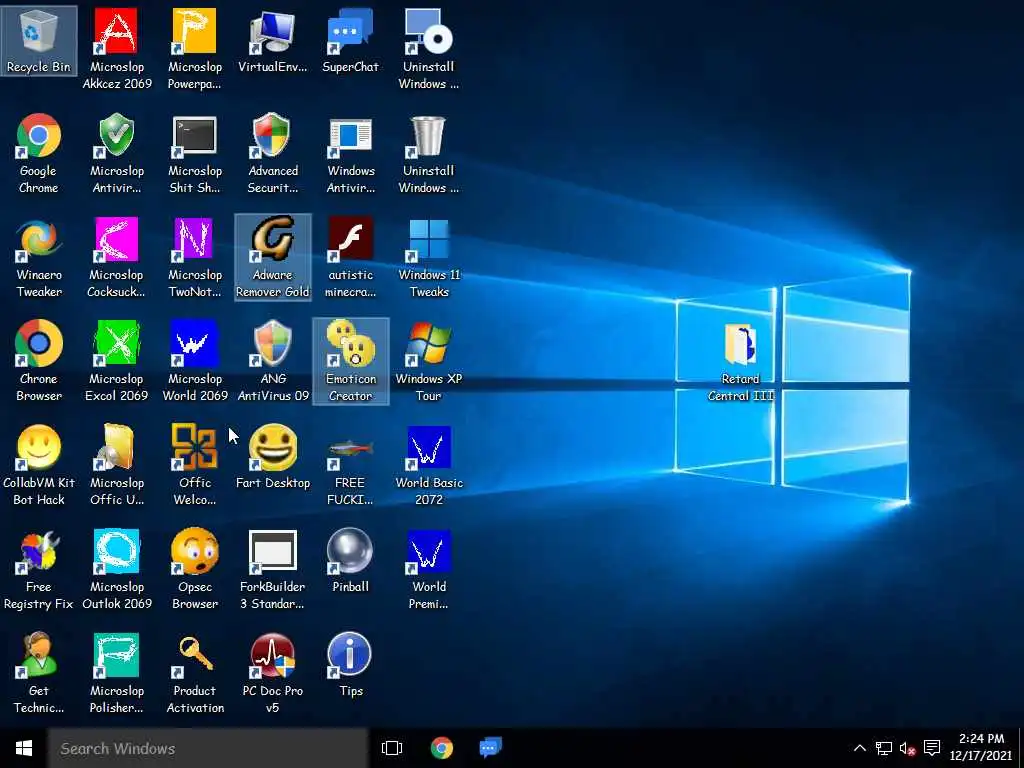Select the Free Registry Fix shortcut
The height and width of the screenshot is (768, 1024).
[x=39, y=569]
